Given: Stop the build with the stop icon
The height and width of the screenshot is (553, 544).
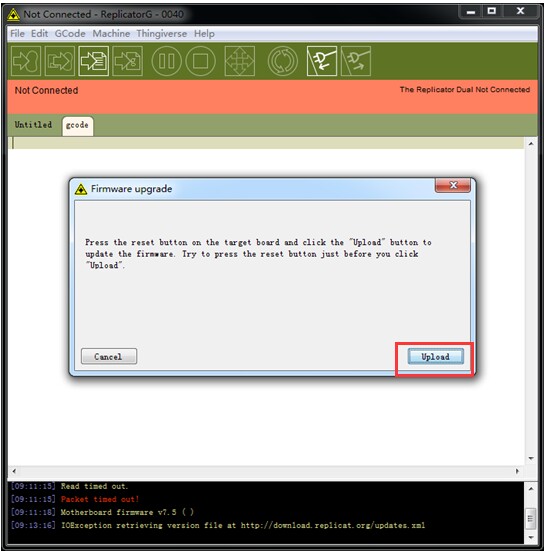Looking at the screenshot, I should tap(200, 61).
